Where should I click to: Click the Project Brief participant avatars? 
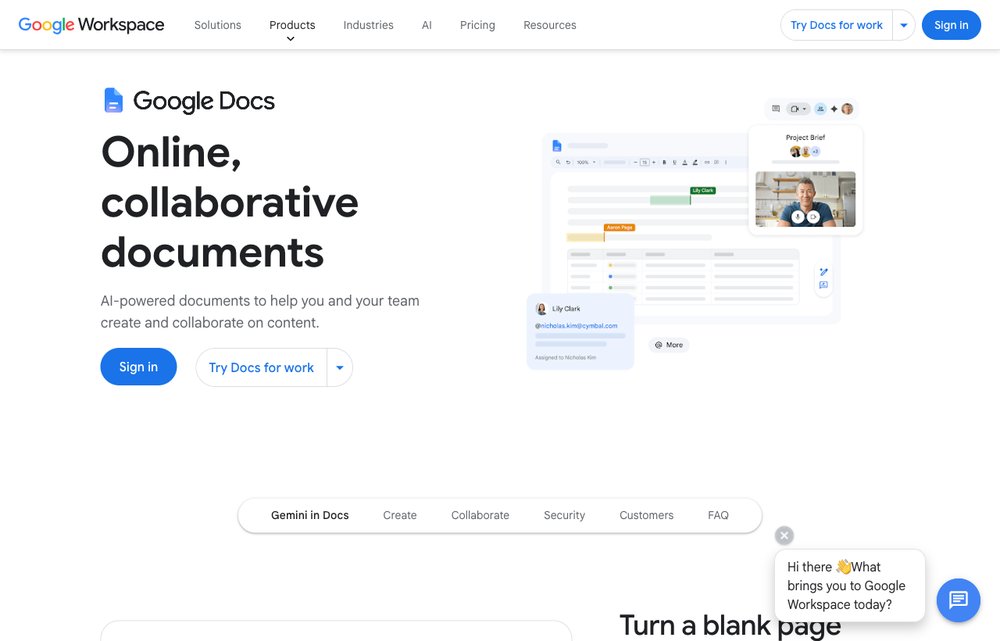(805, 151)
